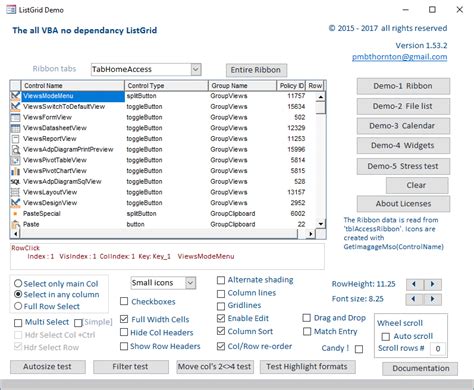
Task: Click the ViewsPivotChartView row icon
Action: (x=15, y=171)
